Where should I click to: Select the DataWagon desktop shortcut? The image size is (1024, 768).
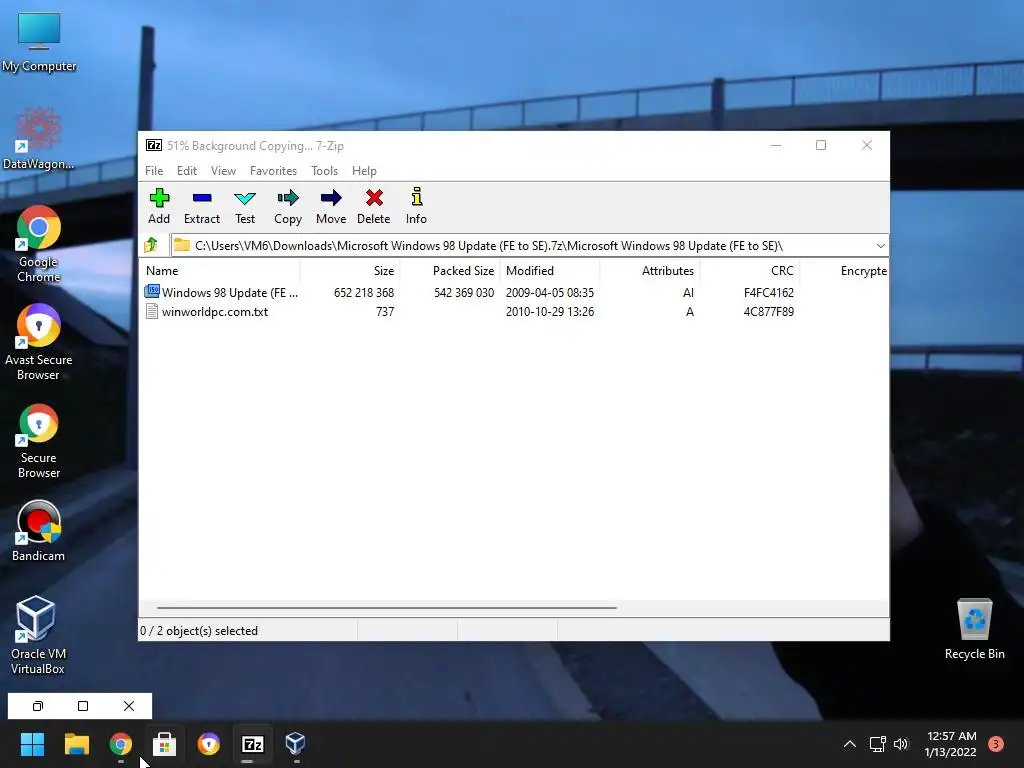click(x=39, y=138)
